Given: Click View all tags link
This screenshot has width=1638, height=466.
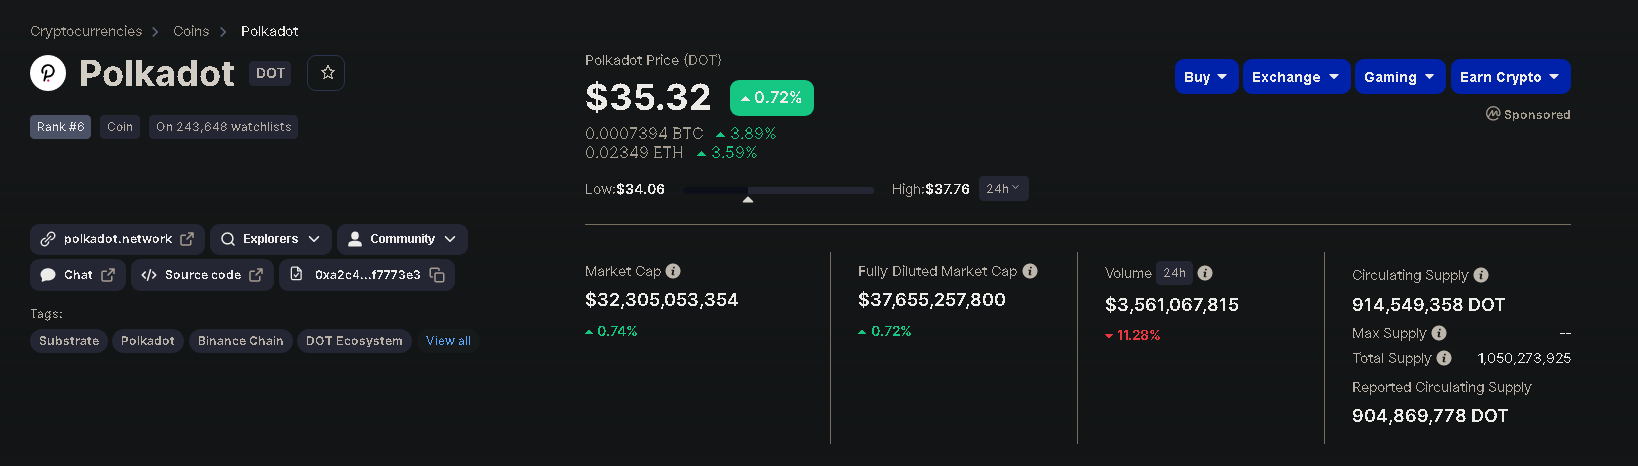Looking at the screenshot, I should tap(448, 341).
